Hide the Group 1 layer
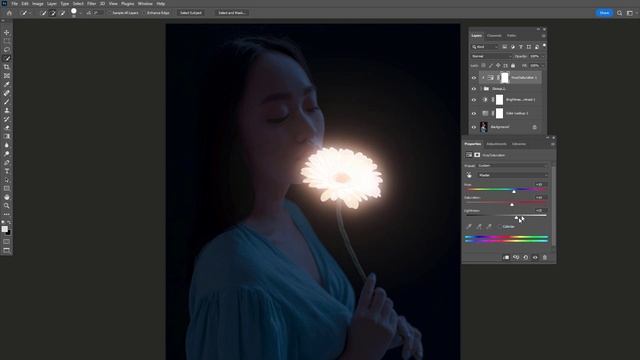The width and height of the screenshot is (640, 360). point(474,89)
